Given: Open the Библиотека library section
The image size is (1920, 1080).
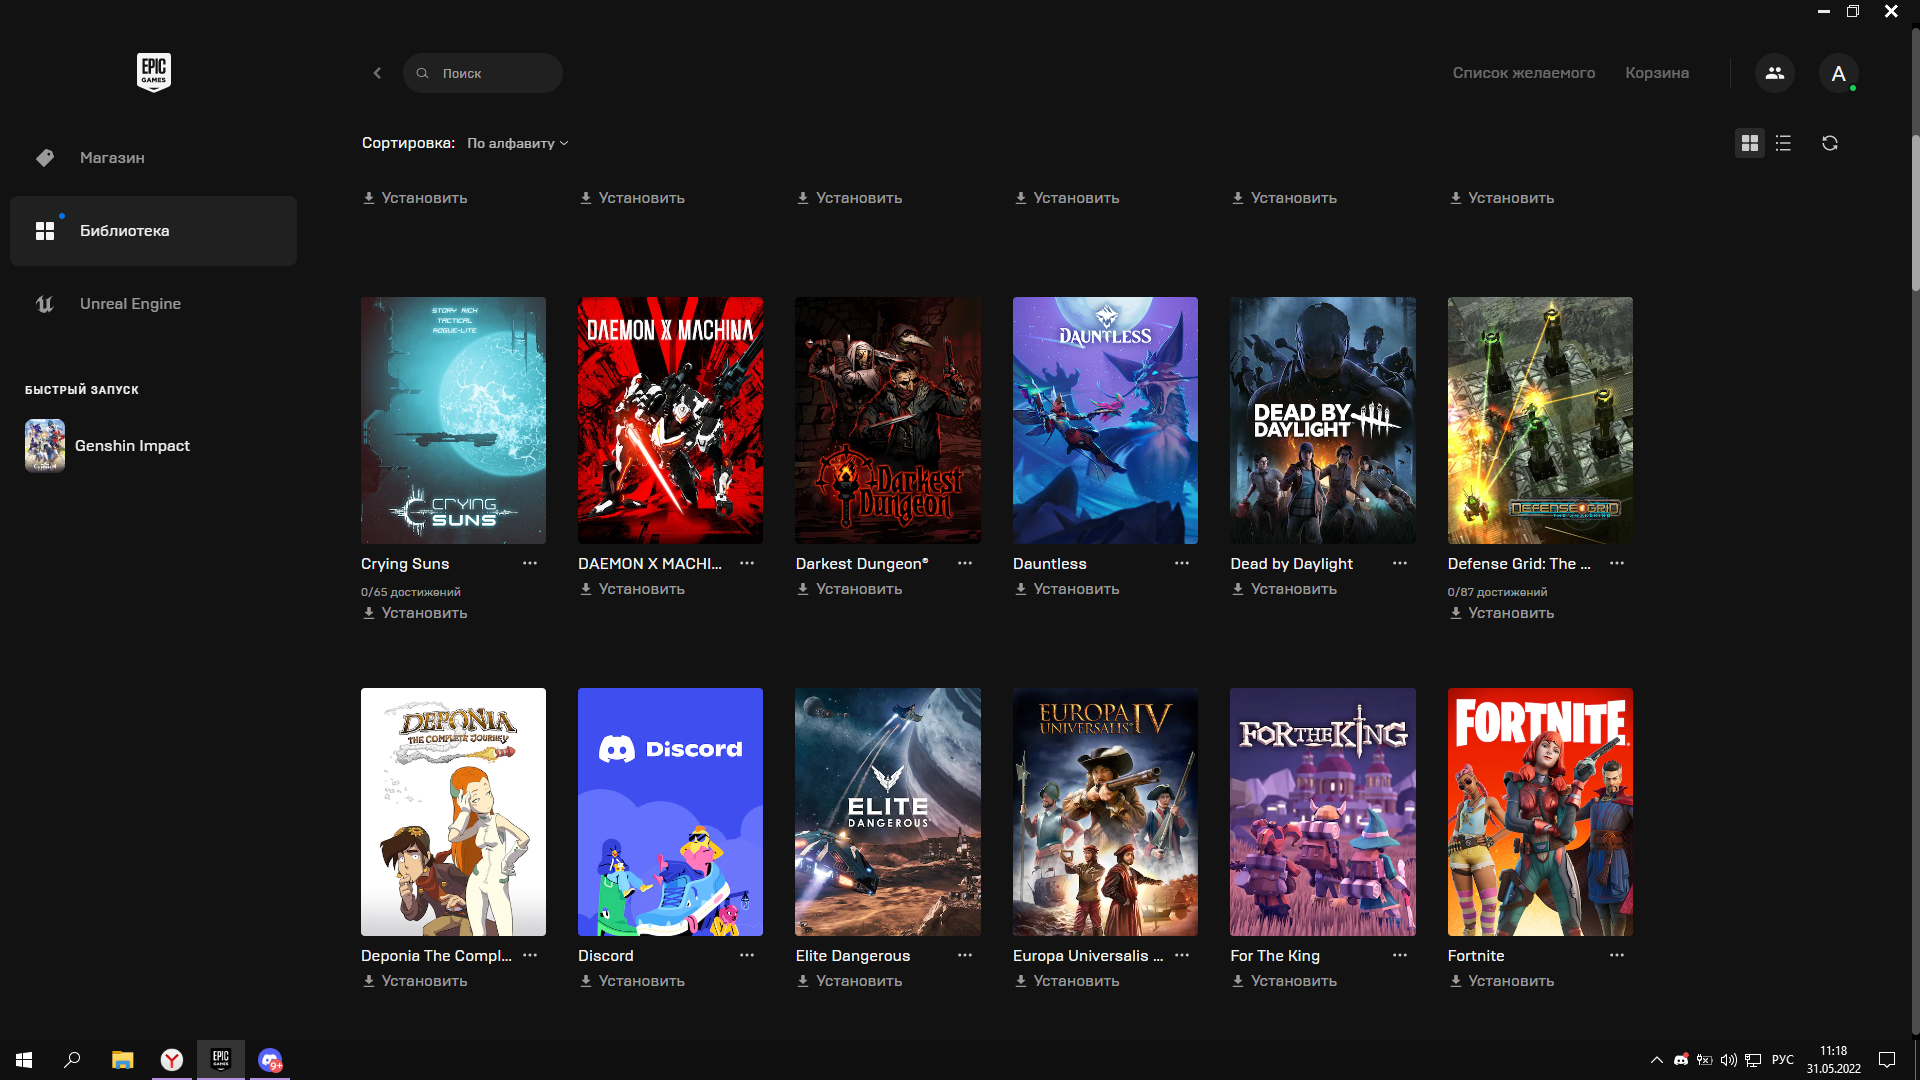Looking at the screenshot, I should [153, 231].
